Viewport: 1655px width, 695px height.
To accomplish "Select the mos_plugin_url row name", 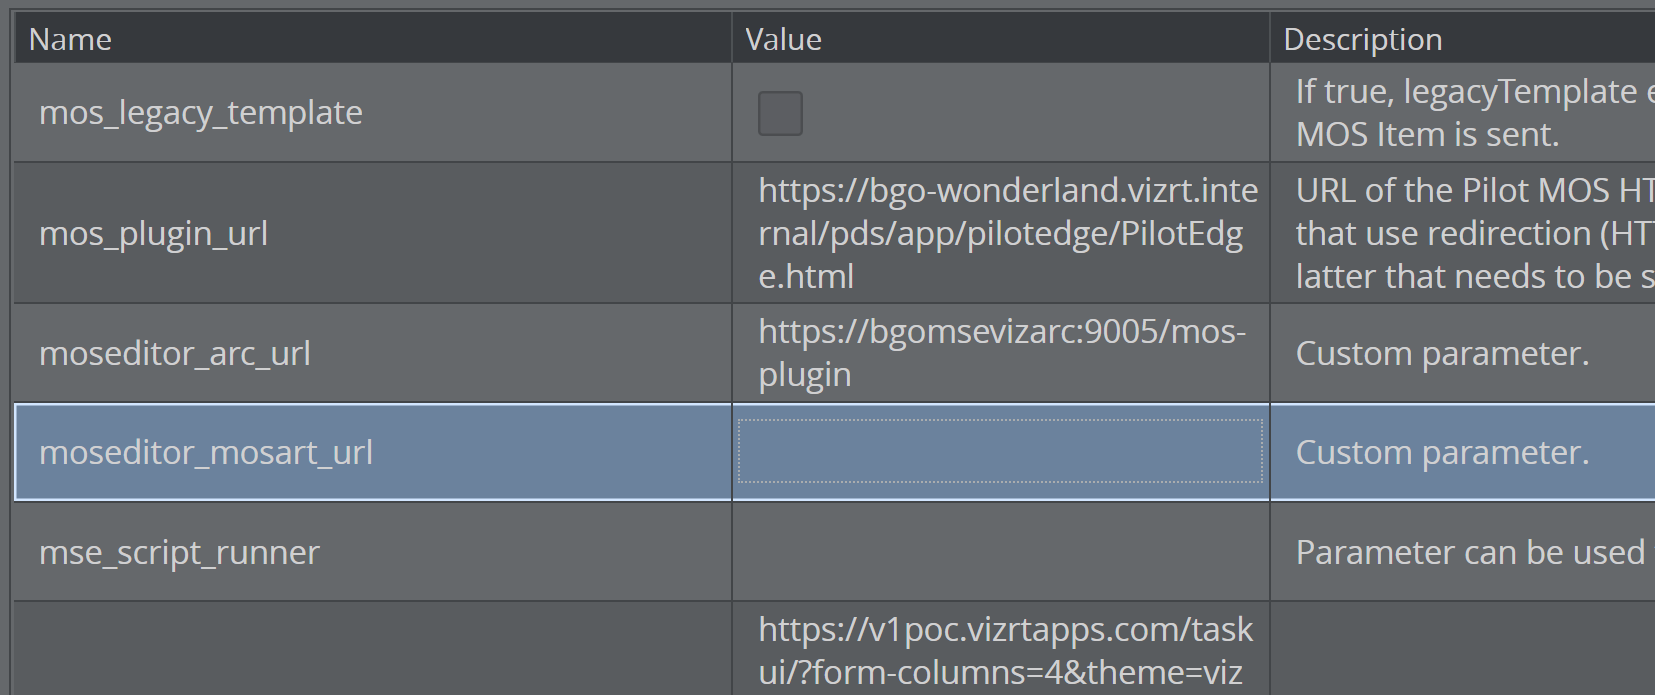I will (x=153, y=233).
